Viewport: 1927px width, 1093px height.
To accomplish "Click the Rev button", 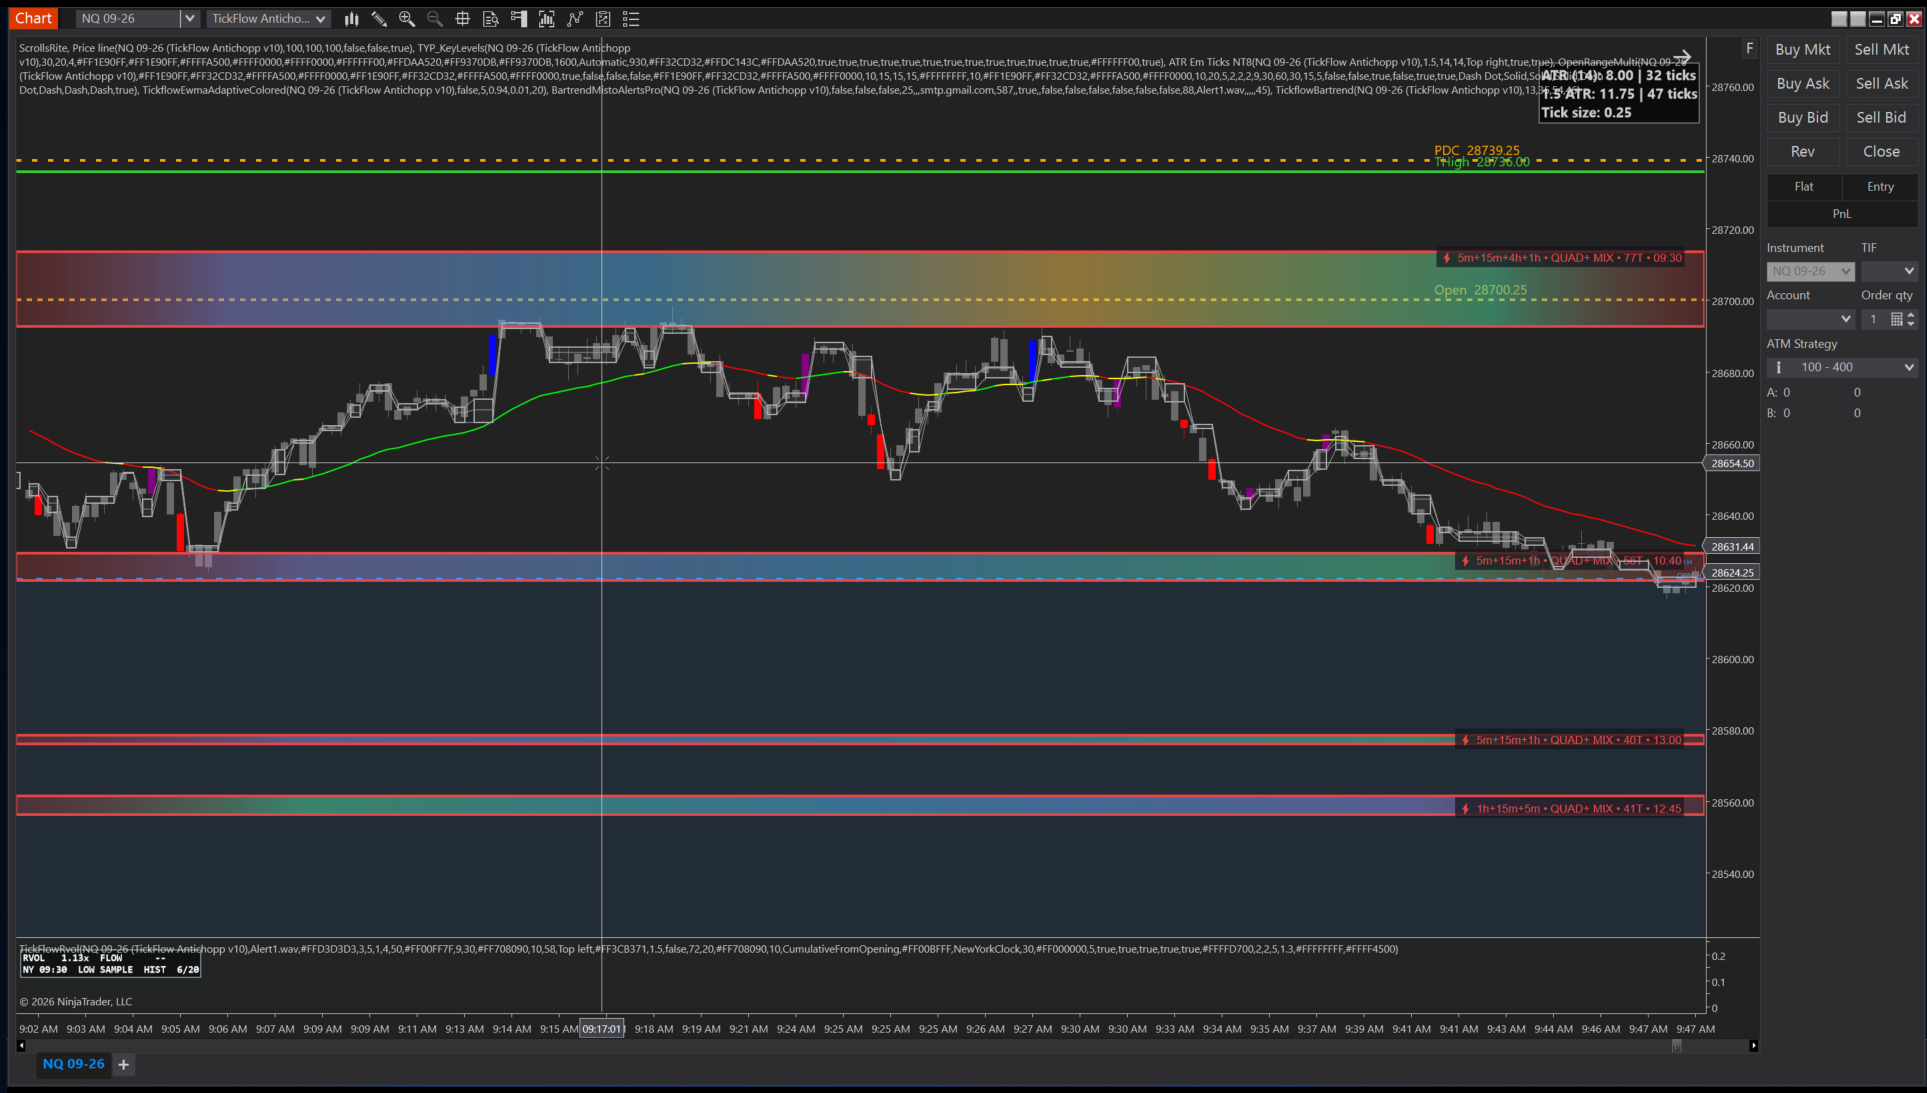I will [x=1803, y=151].
